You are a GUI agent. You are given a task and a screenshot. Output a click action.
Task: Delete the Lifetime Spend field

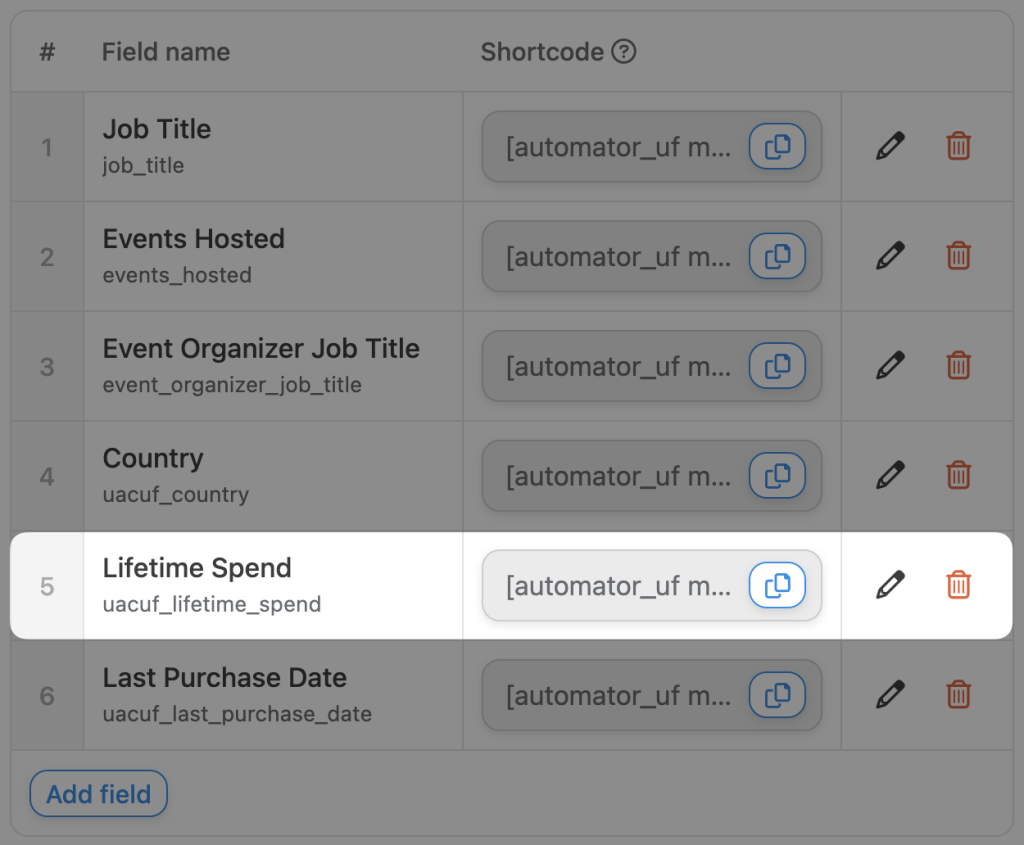[x=958, y=585]
